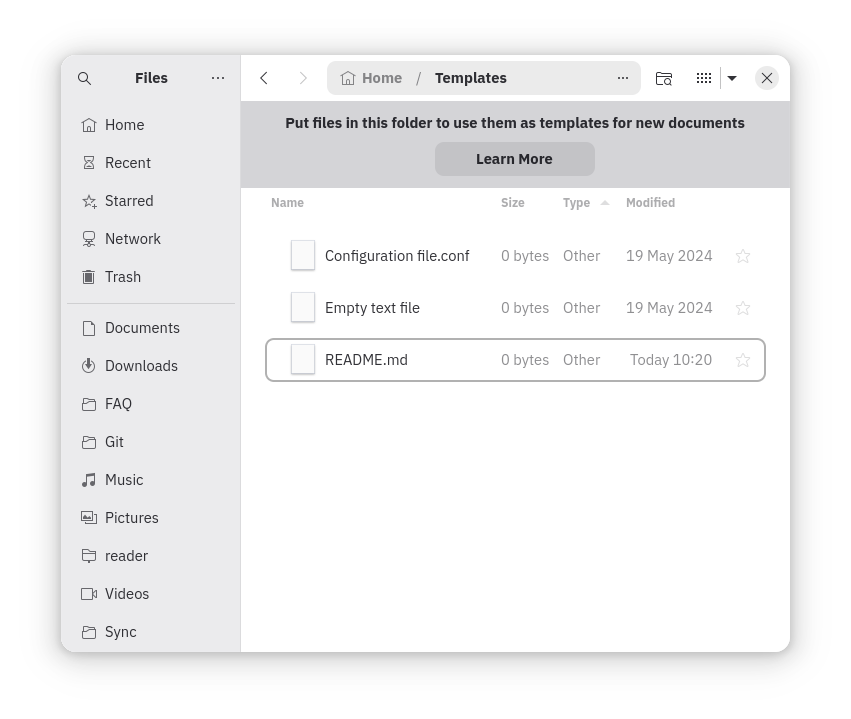
Task: Click the Type sort direction arrow
Action: click(605, 203)
